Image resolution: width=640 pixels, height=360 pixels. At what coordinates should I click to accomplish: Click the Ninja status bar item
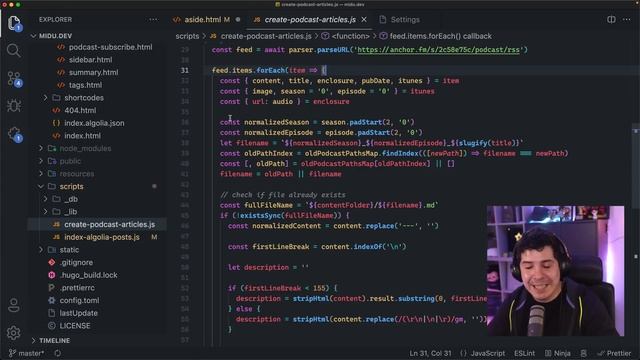pyautogui.click(x=558, y=353)
